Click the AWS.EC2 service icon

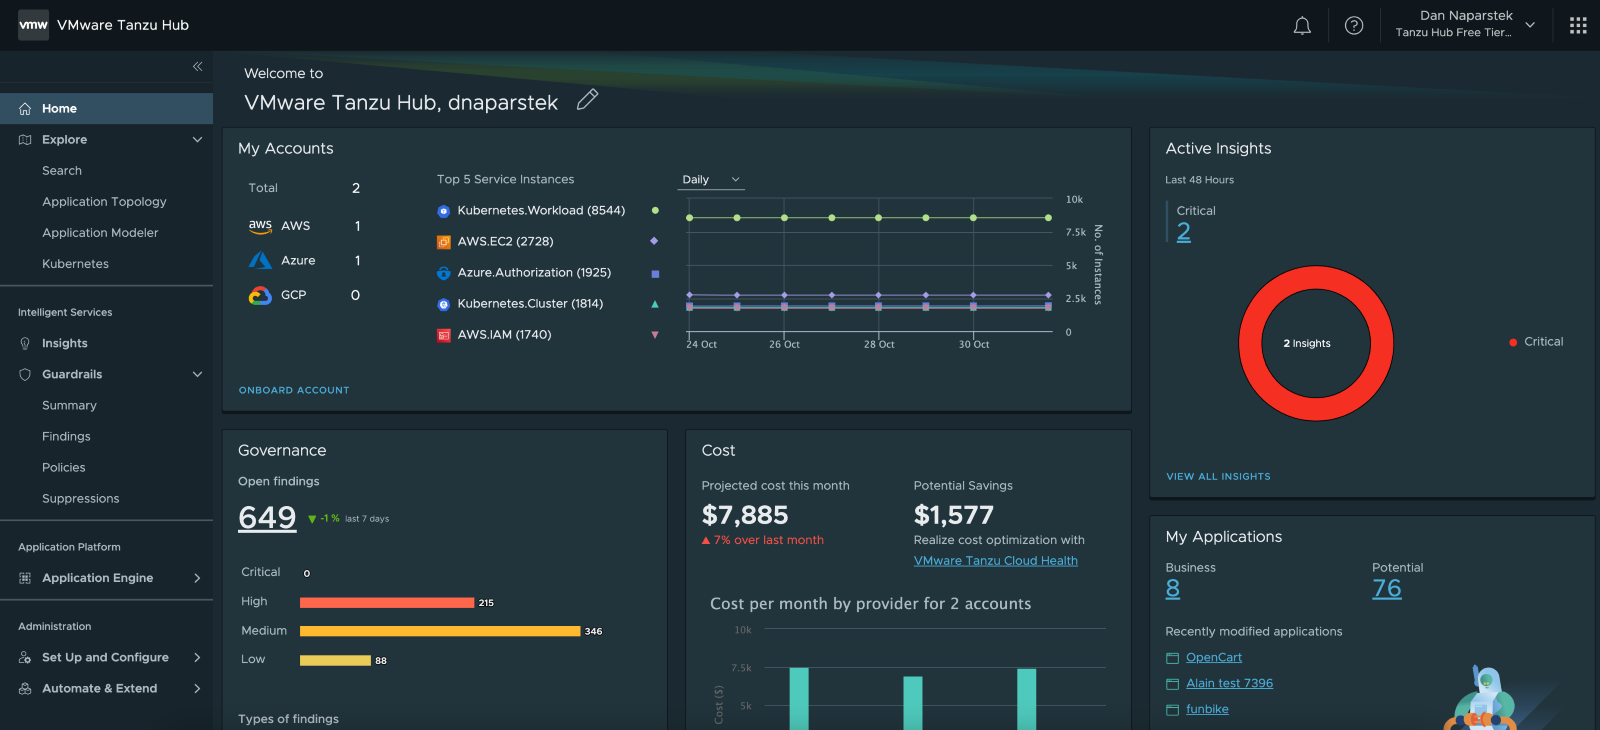pos(444,242)
